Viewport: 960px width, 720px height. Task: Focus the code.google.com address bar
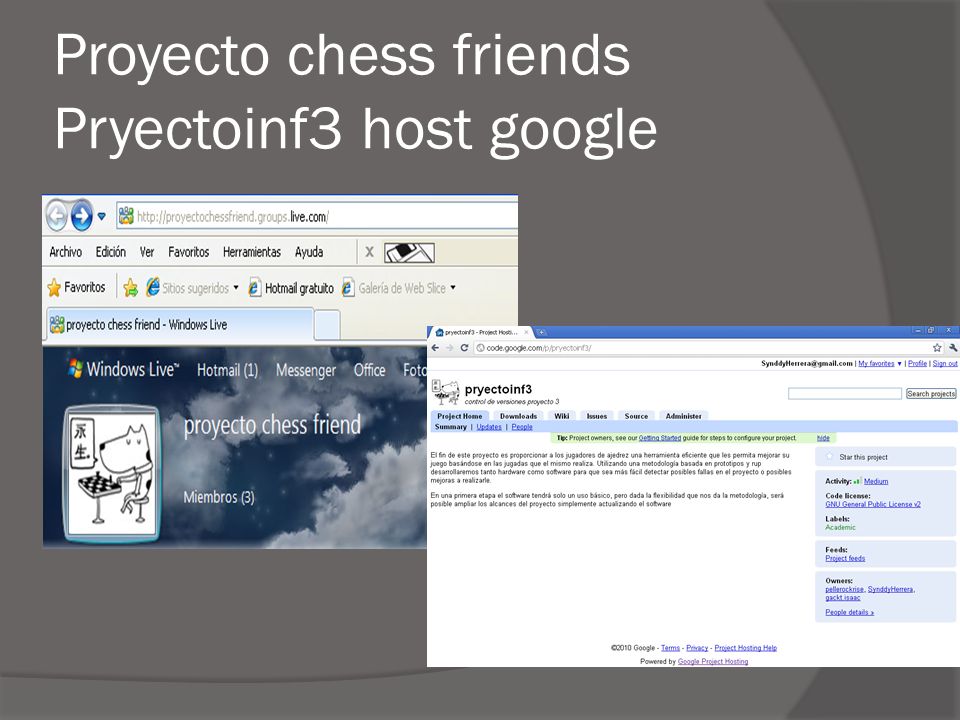click(704, 348)
